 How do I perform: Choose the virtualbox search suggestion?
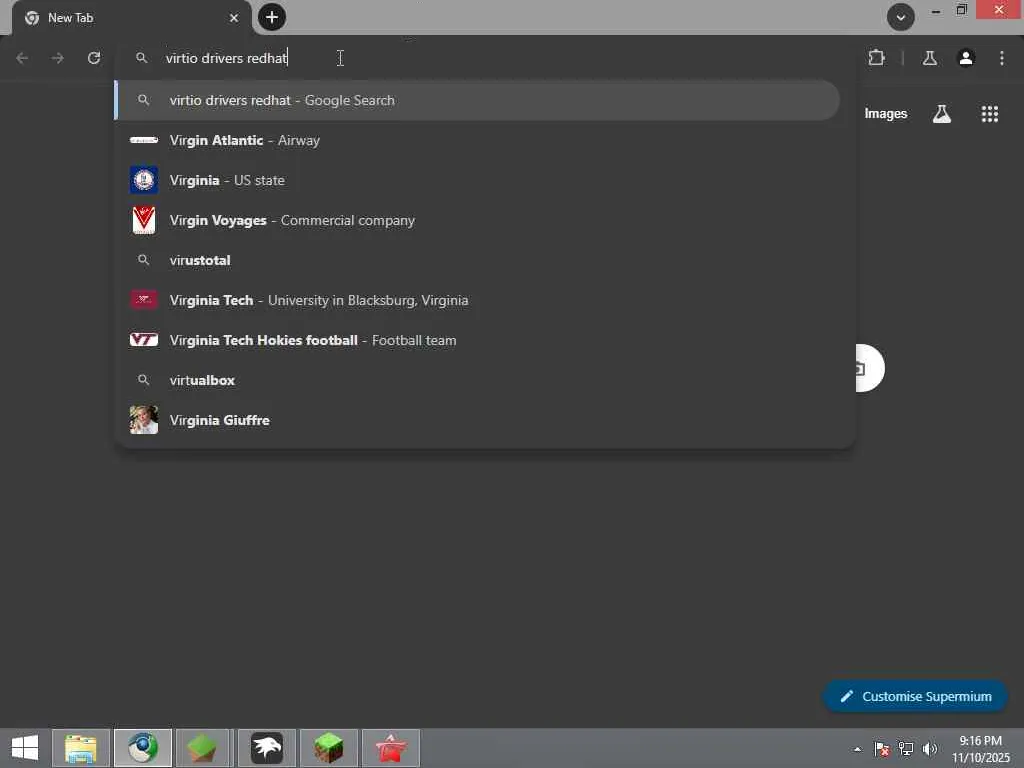click(x=477, y=380)
